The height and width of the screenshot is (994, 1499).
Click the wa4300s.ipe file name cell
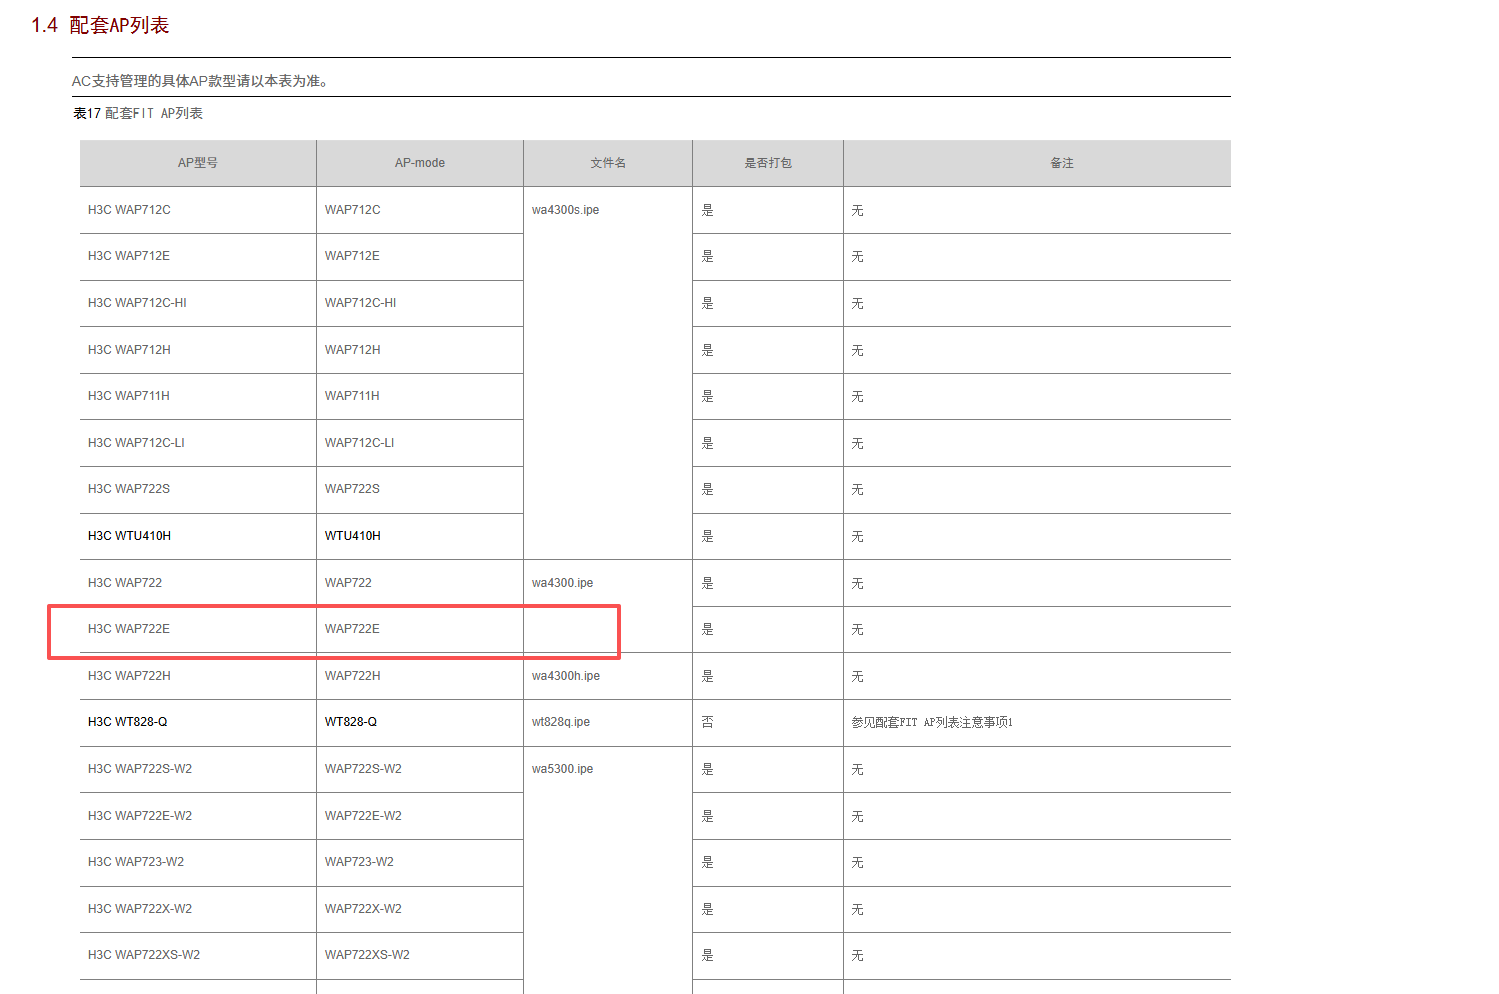pos(565,210)
